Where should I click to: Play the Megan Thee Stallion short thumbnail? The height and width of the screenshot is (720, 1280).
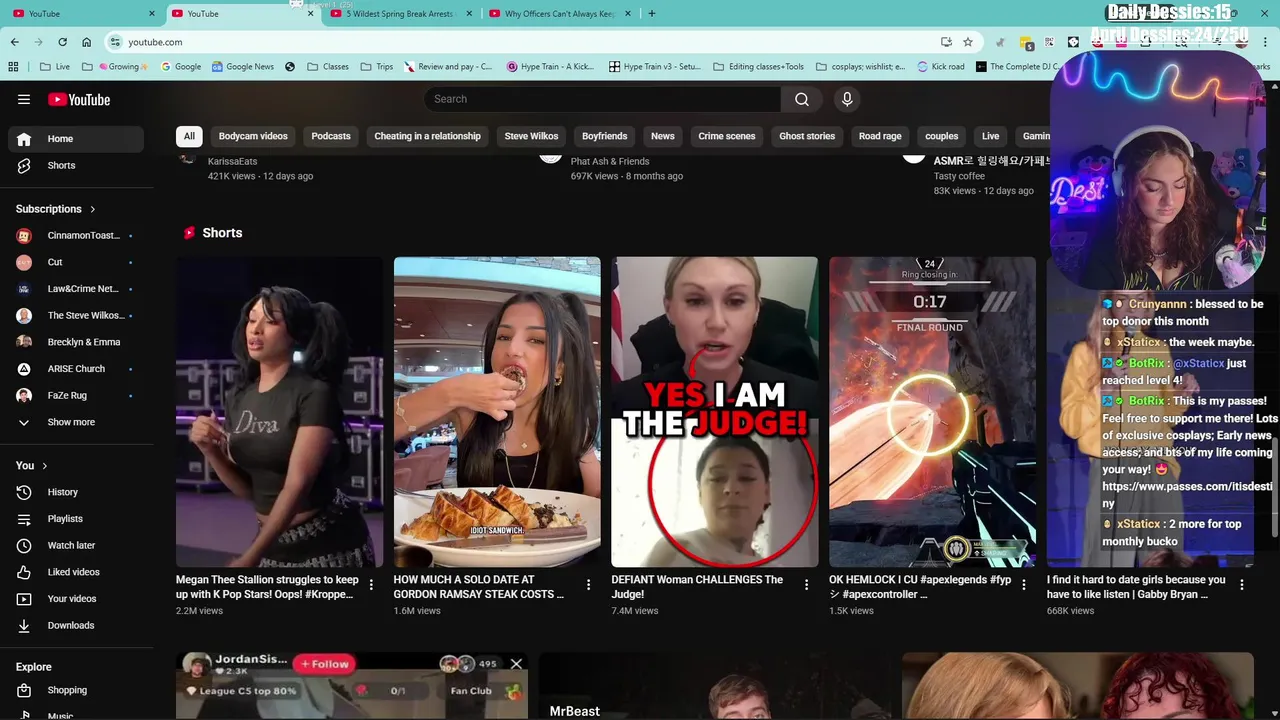coord(279,412)
